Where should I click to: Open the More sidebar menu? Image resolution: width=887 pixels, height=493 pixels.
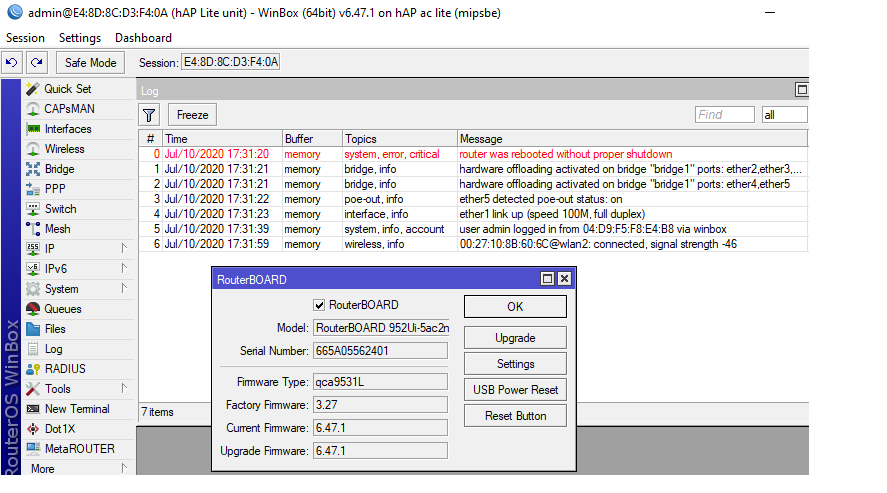click(43, 469)
